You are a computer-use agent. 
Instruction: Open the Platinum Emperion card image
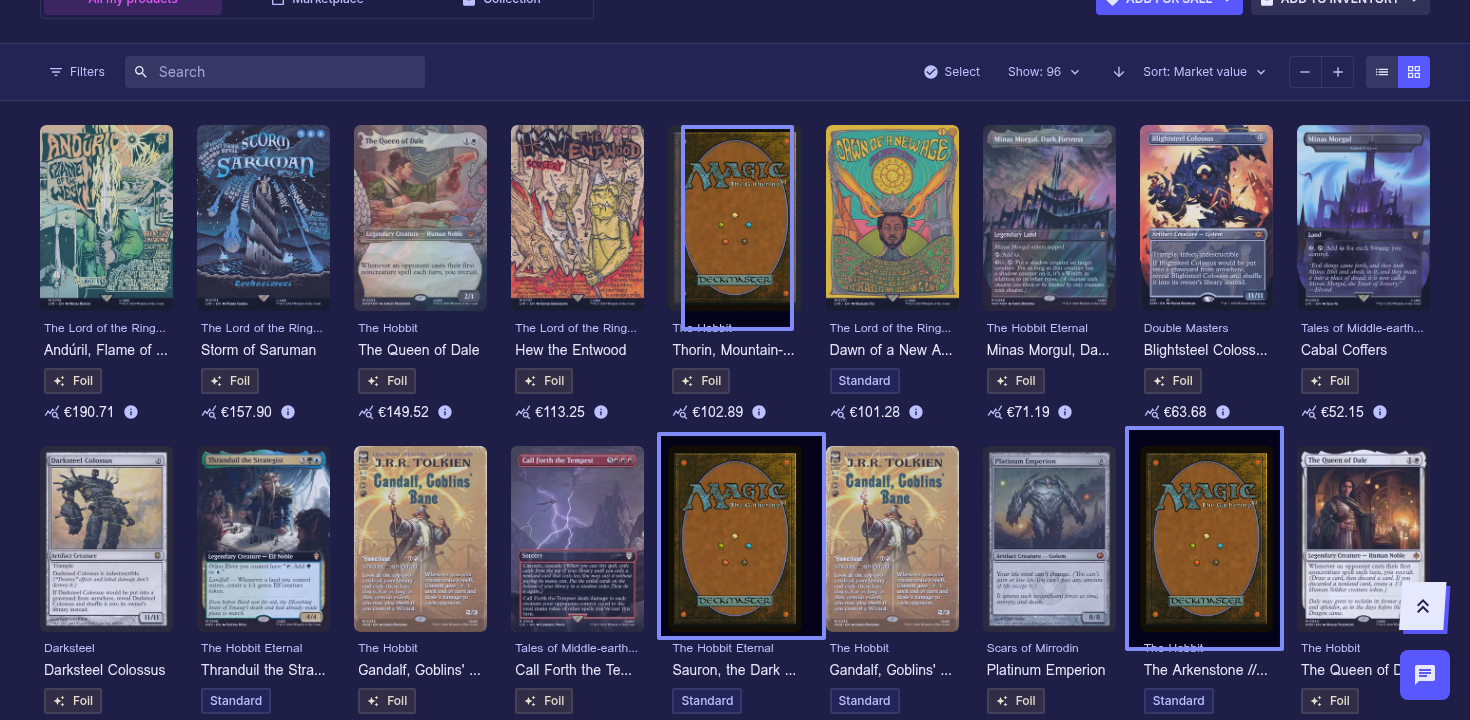[1049, 539]
